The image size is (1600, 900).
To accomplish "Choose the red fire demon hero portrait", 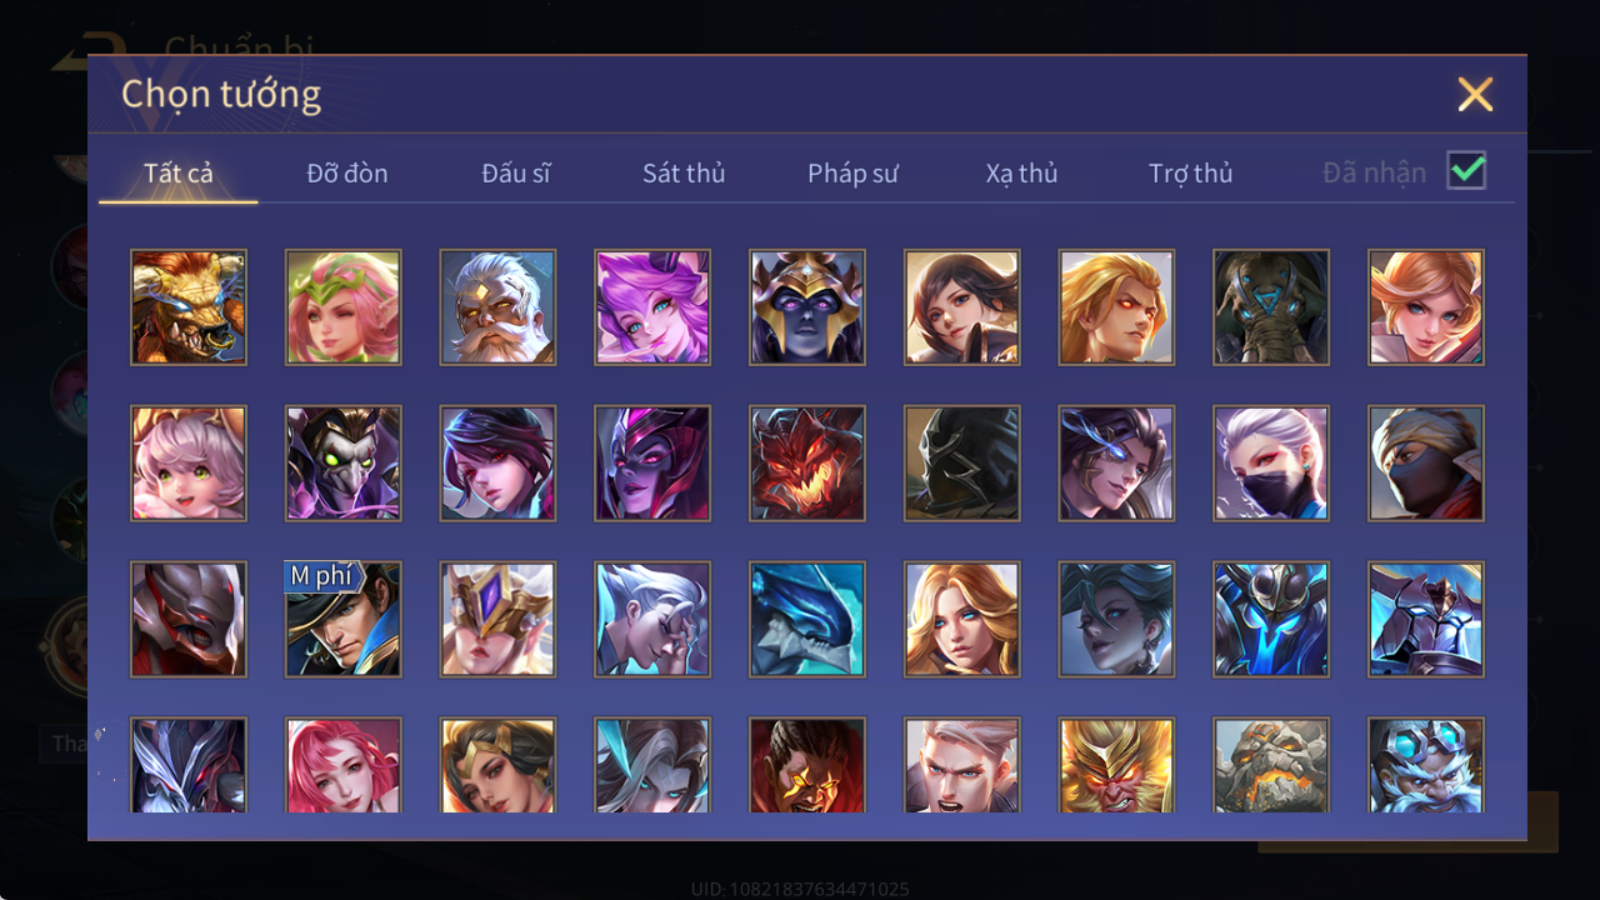I will click(807, 463).
